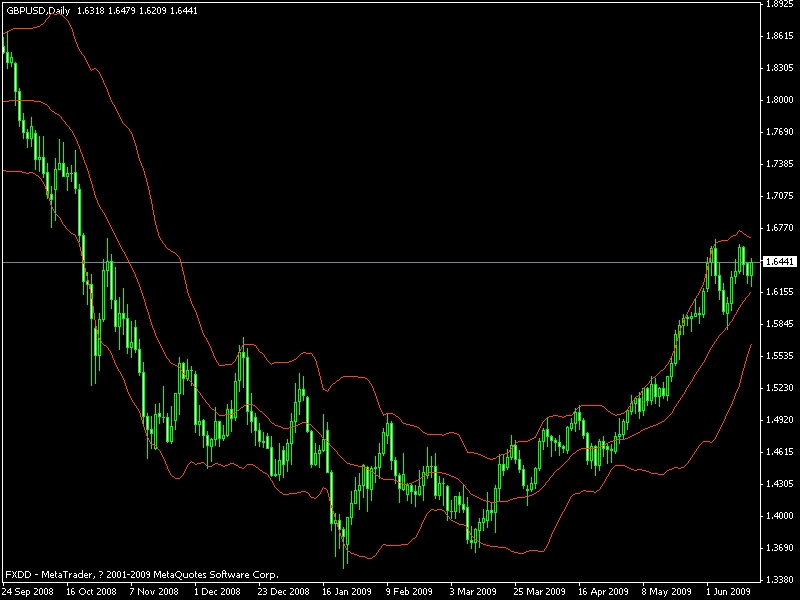Click the 1.5230 price axis label
800x600 pixels.
pyautogui.click(x=780, y=388)
